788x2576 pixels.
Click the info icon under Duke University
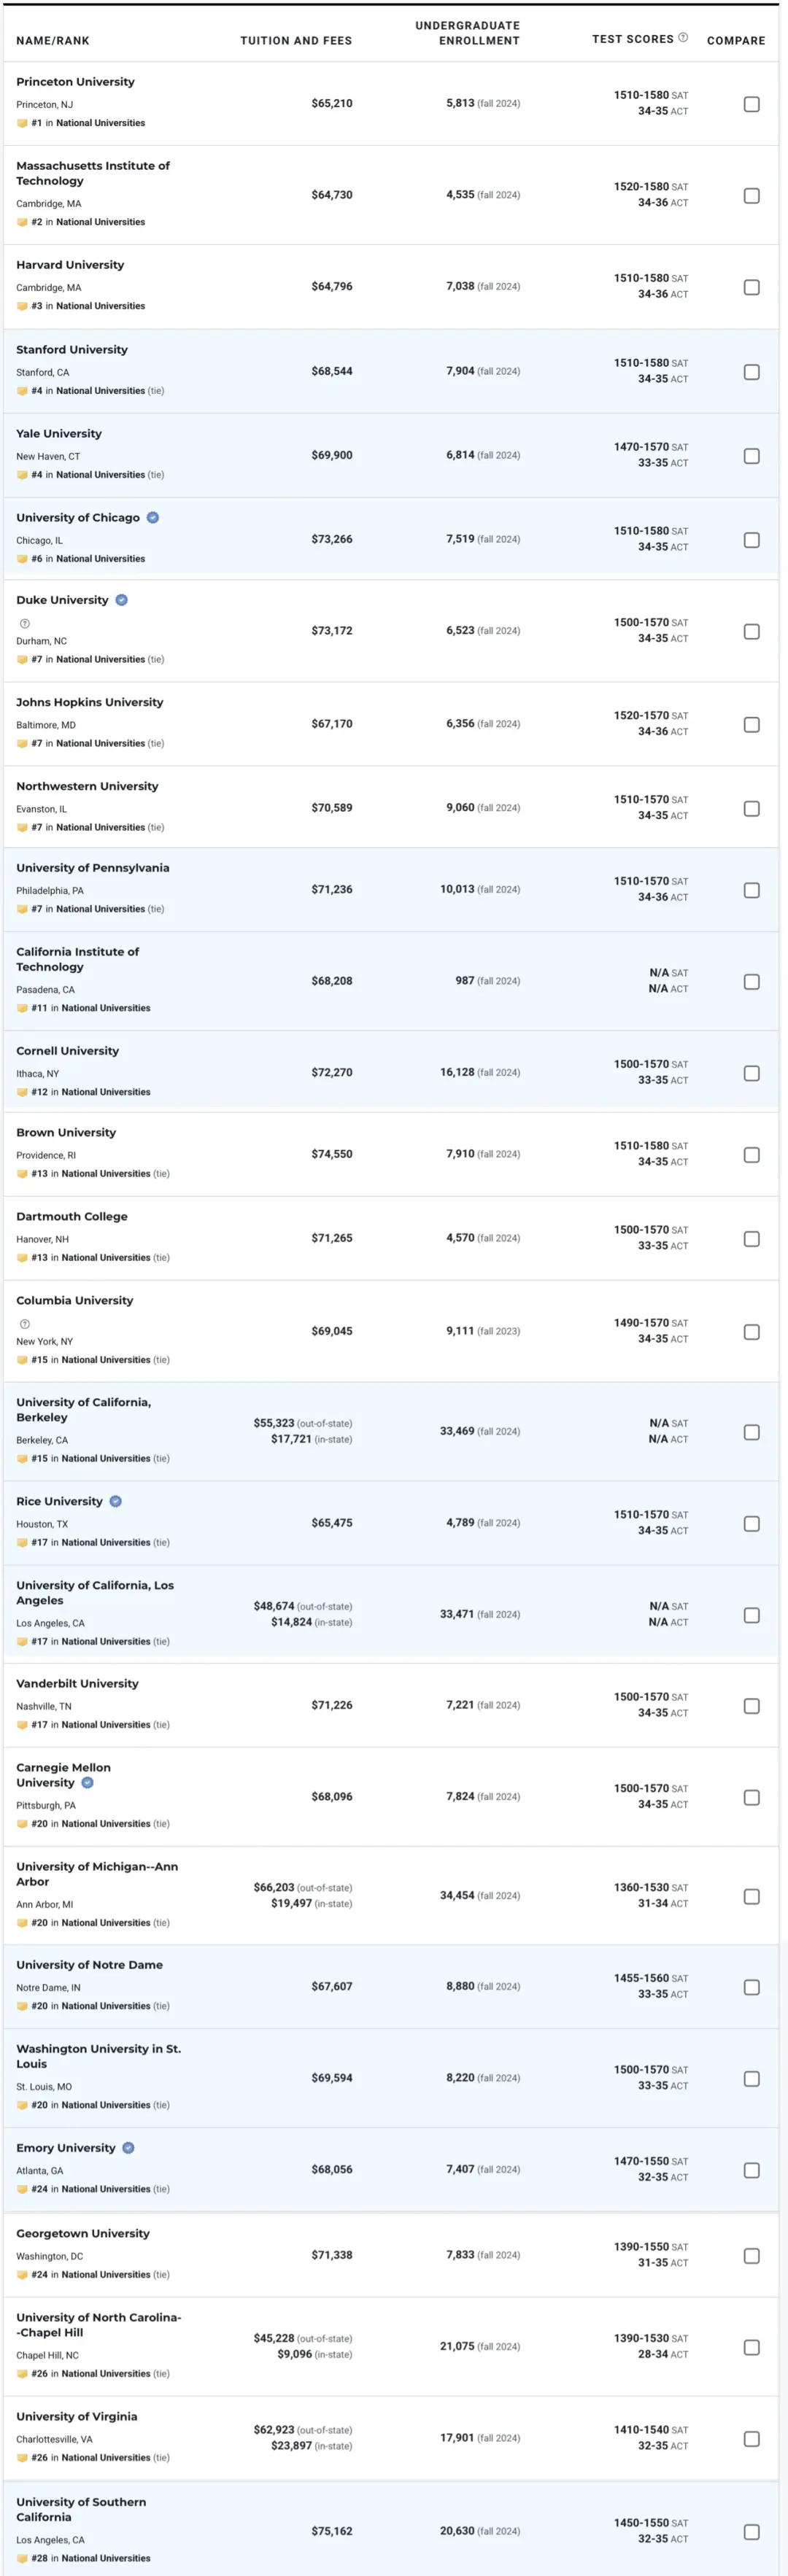(x=25, y=623)
